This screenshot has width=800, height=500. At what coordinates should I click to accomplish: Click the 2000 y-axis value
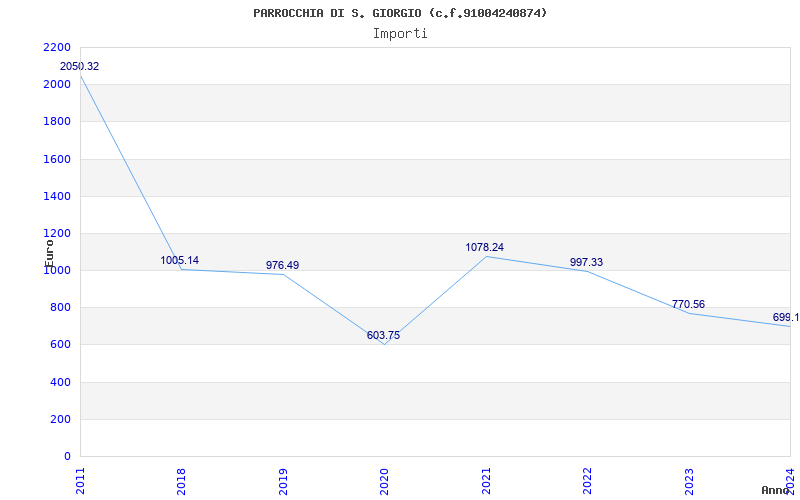[x=57, y=85]
